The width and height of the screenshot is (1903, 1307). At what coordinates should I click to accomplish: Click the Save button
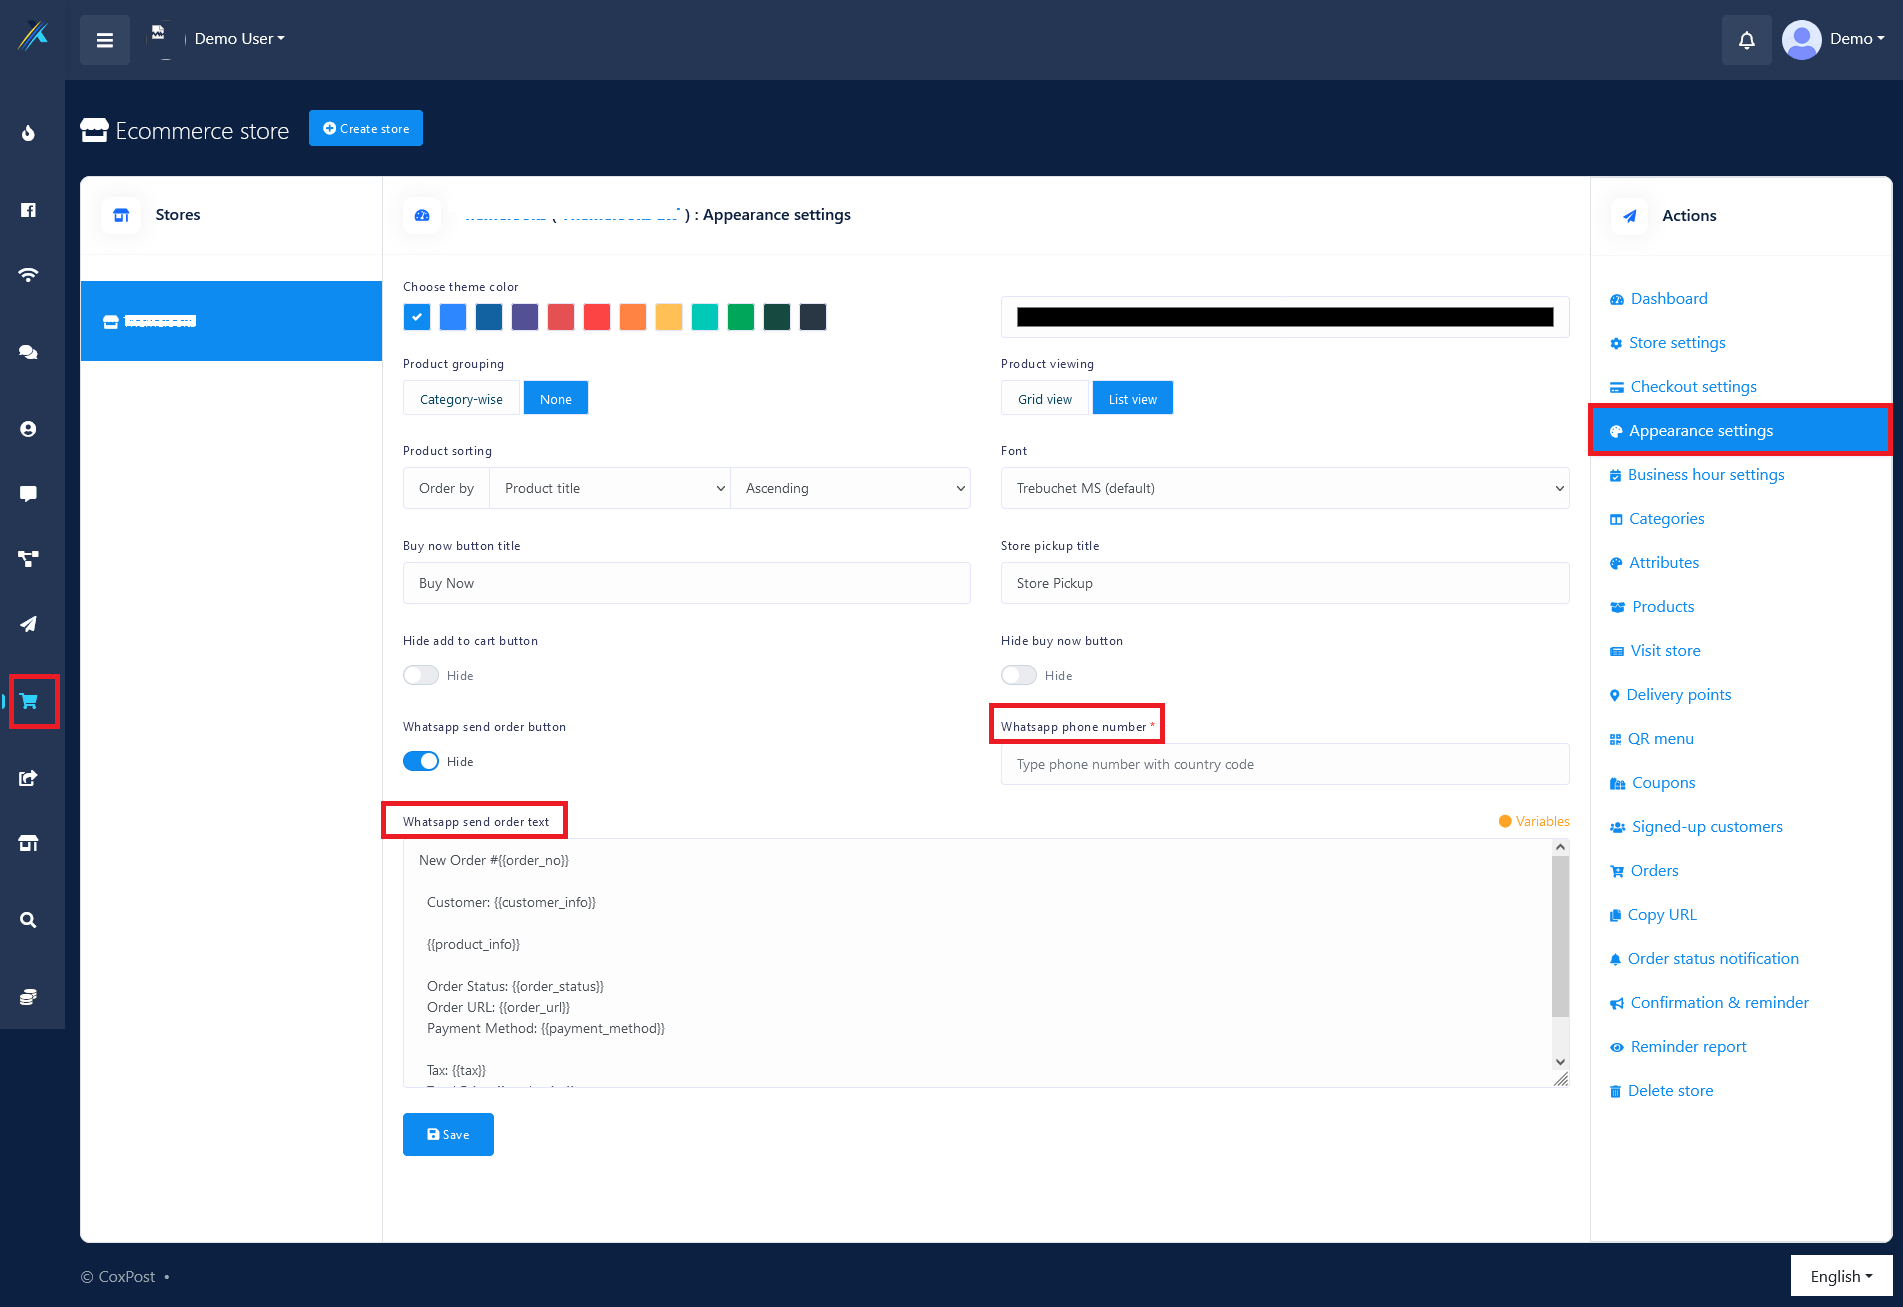click(x=448, y=1134)
